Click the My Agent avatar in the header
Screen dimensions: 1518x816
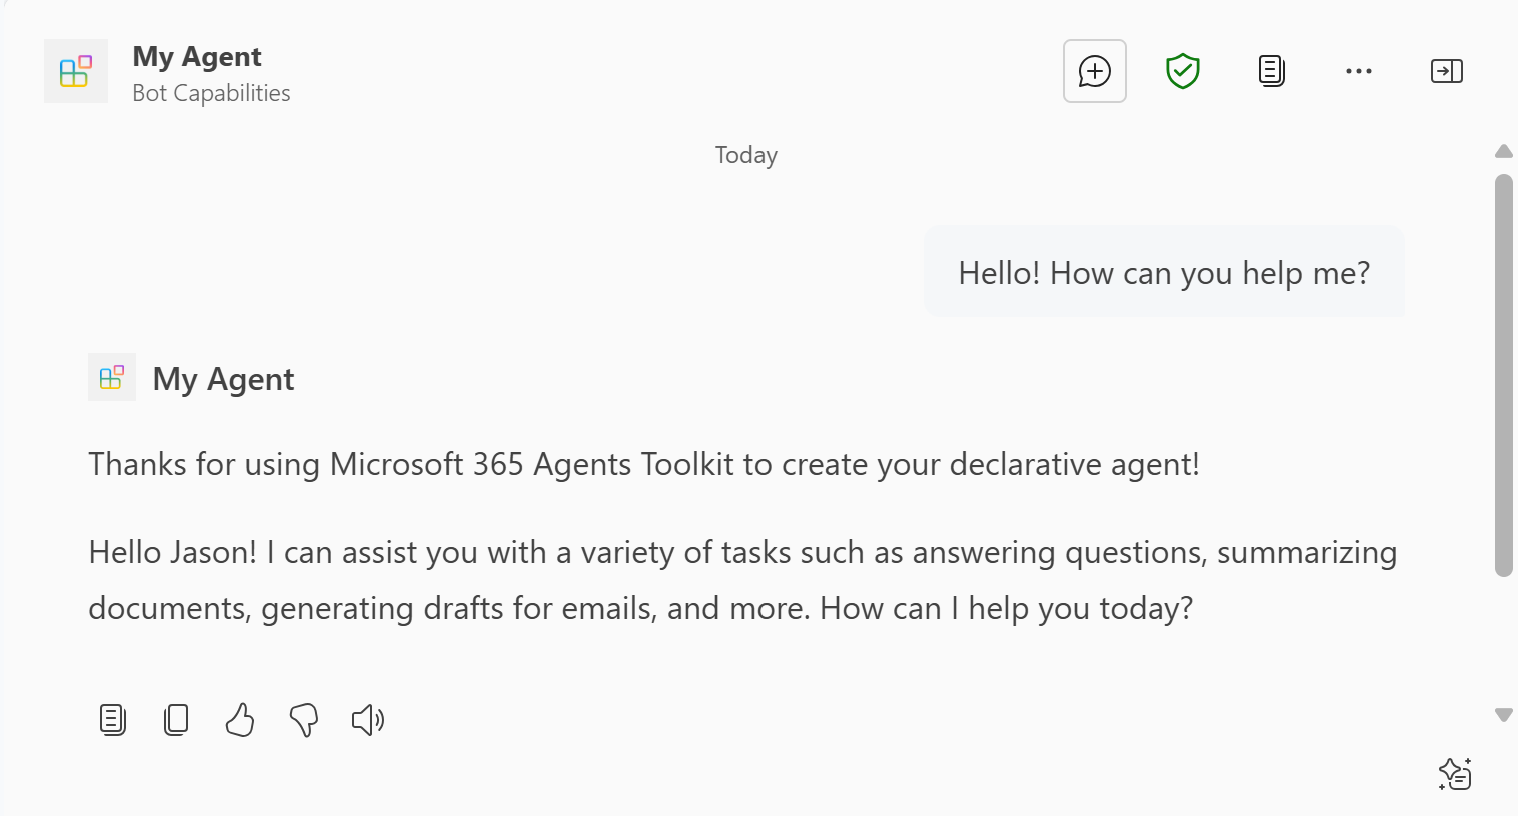point(76,71)
